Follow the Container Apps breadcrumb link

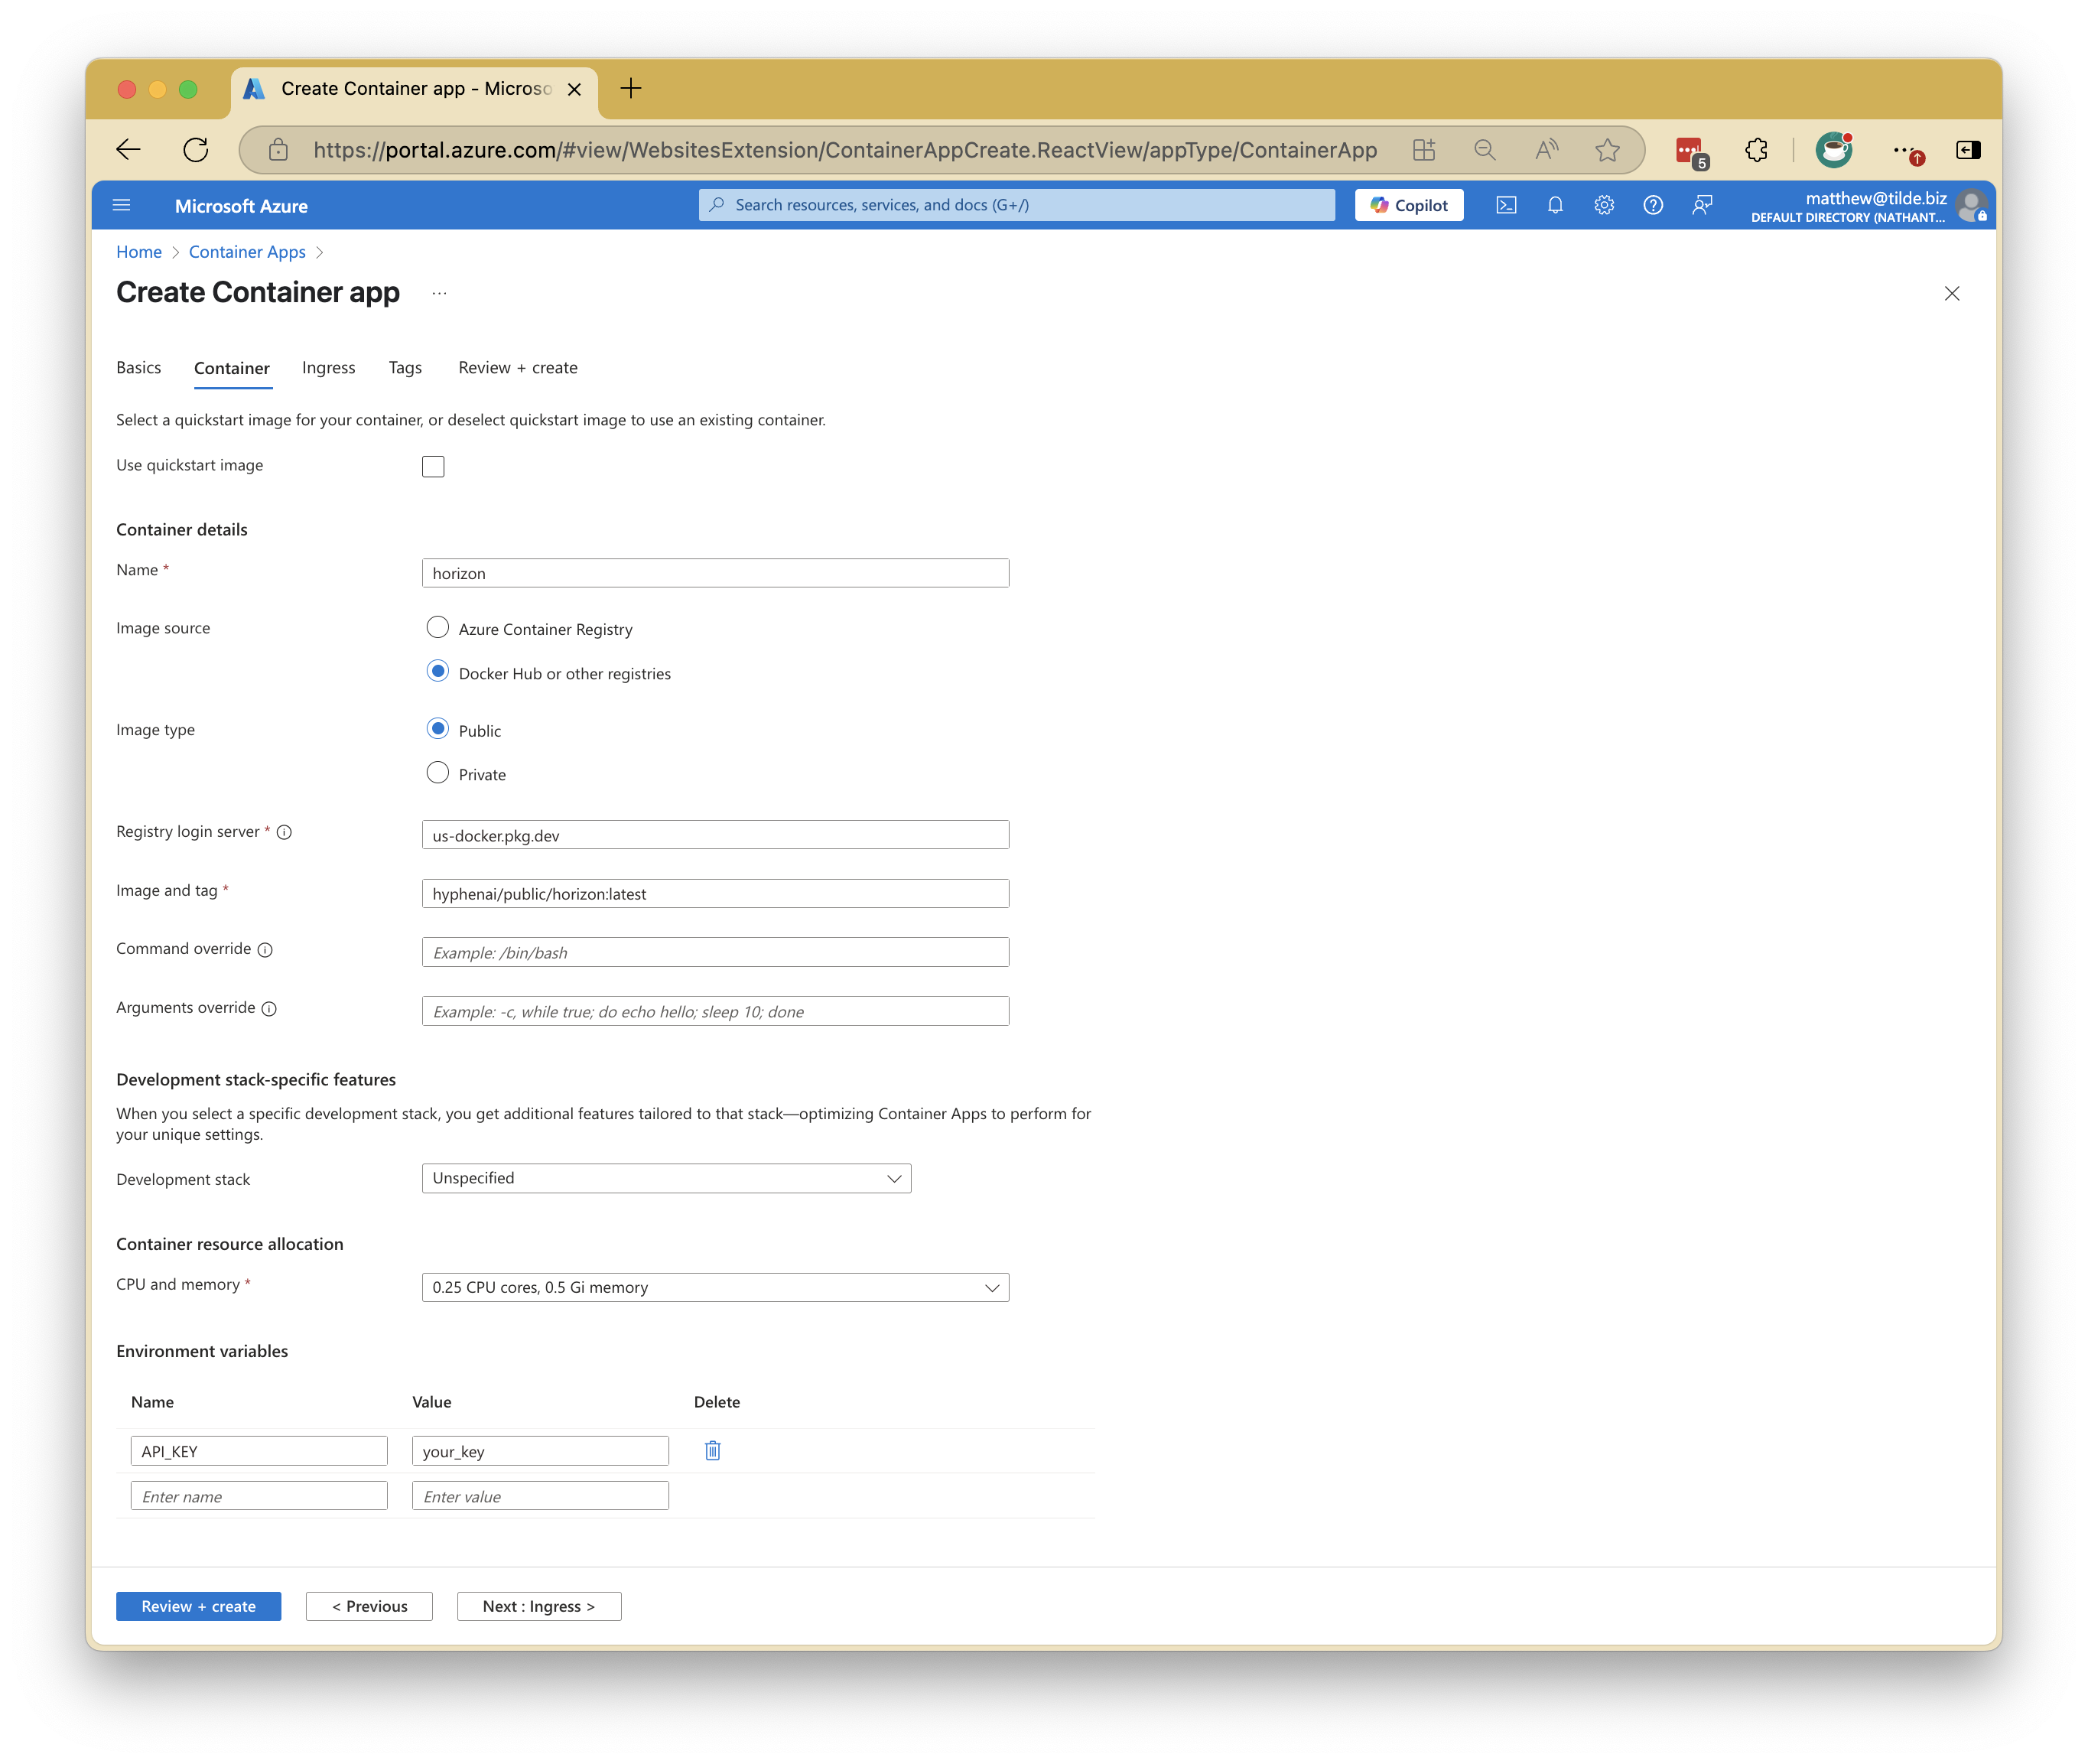pos(247,252)
